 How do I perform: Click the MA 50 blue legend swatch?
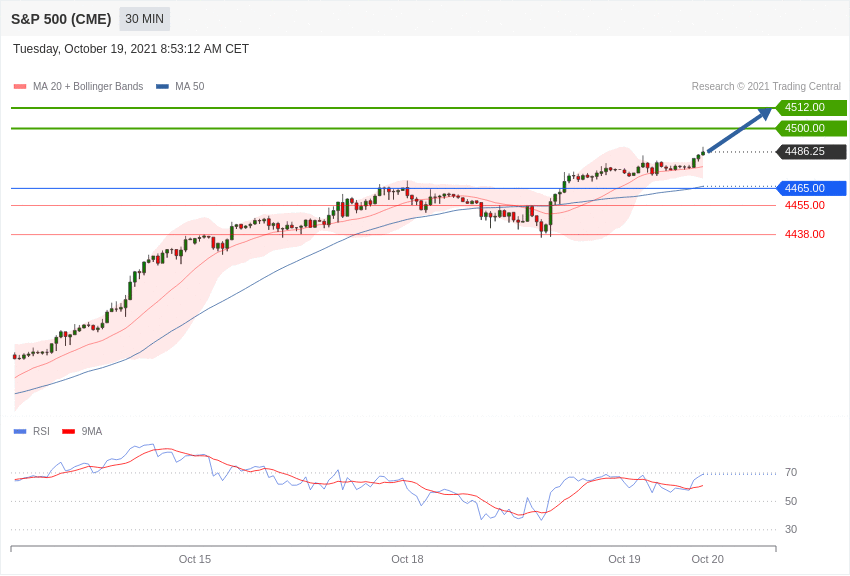click(x=162, y=87)
